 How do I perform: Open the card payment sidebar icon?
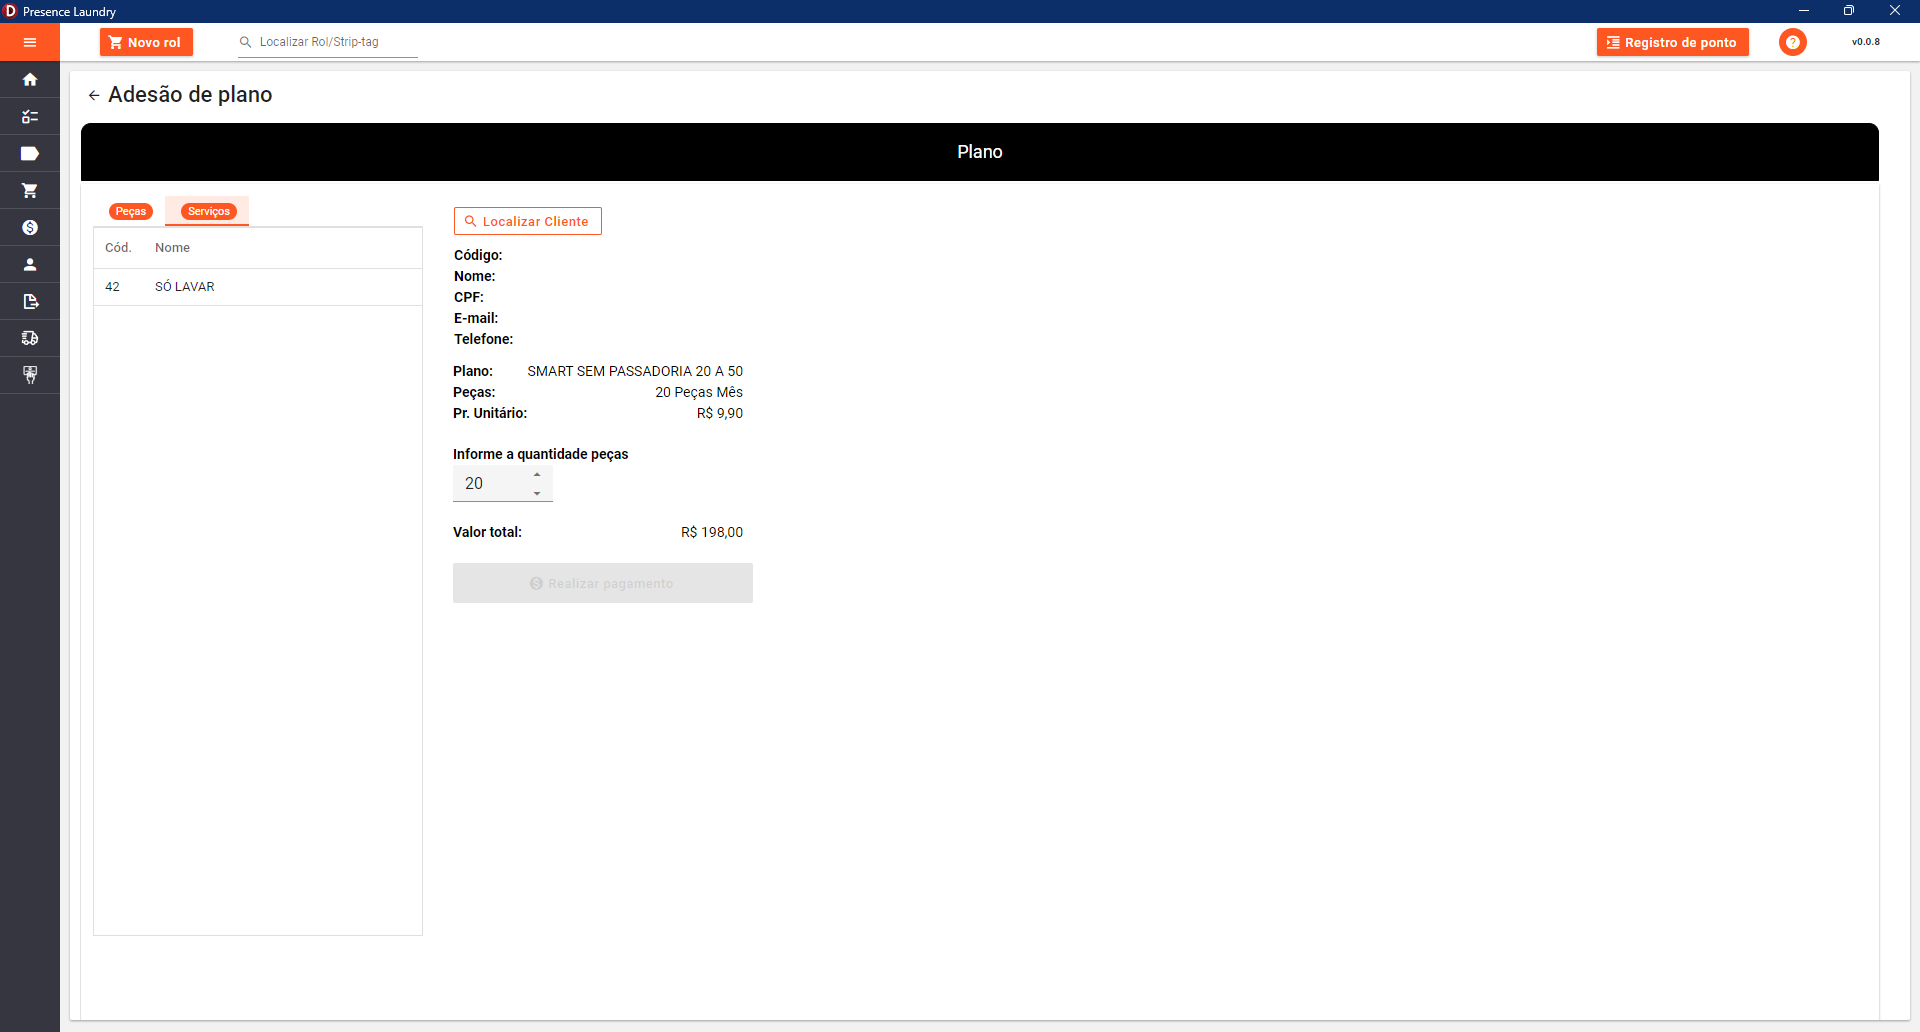(x=30, y=375)
